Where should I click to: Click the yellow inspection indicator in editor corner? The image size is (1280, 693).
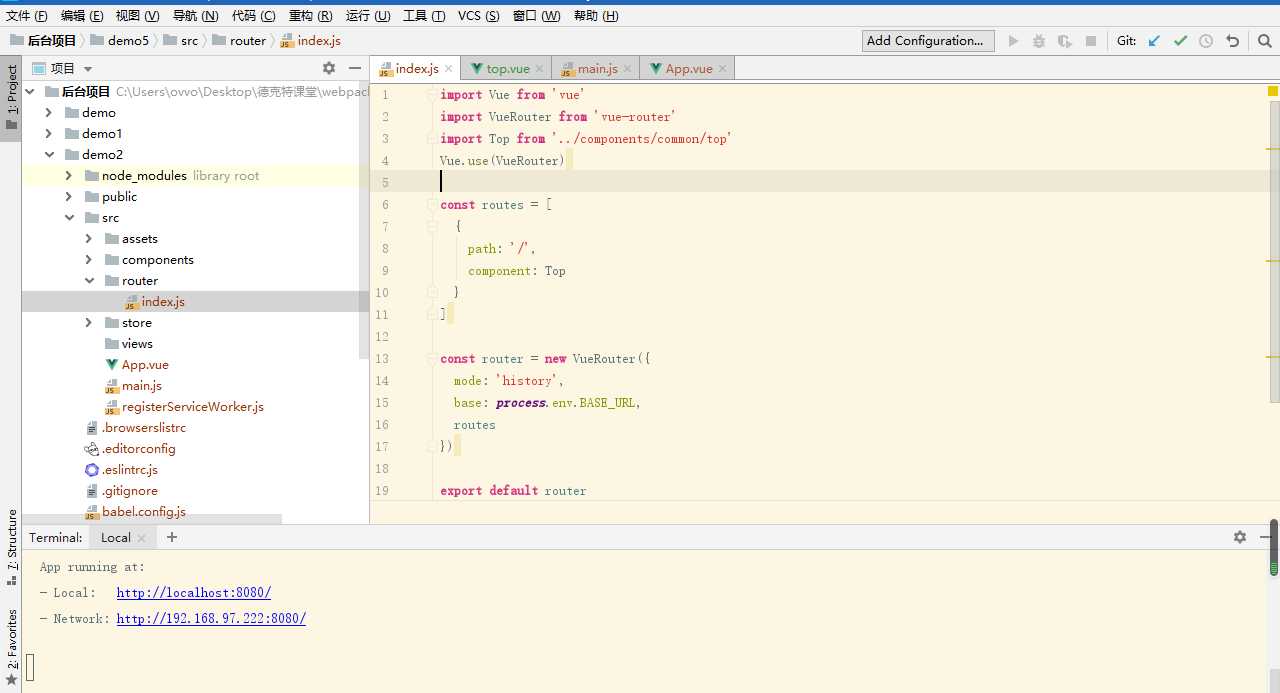(1273, 91)
